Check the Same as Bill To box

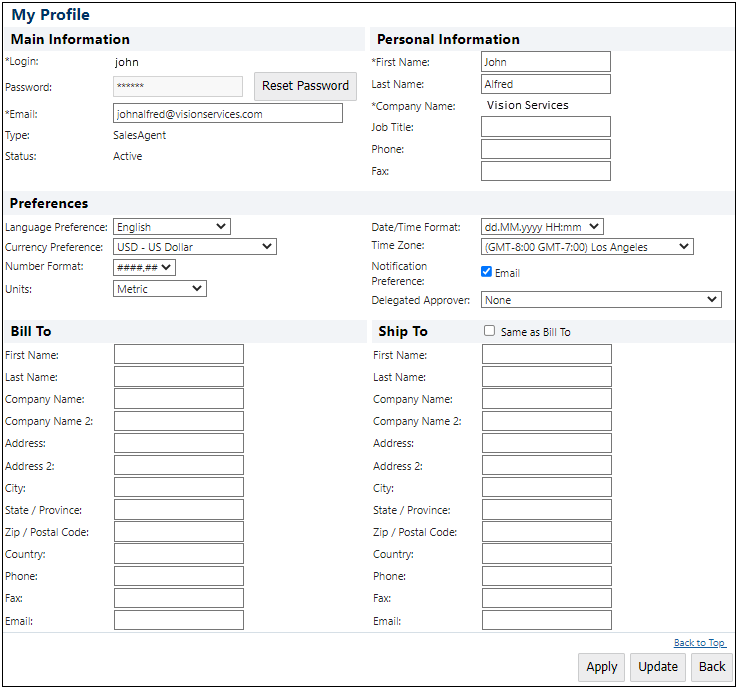point(489,331)
